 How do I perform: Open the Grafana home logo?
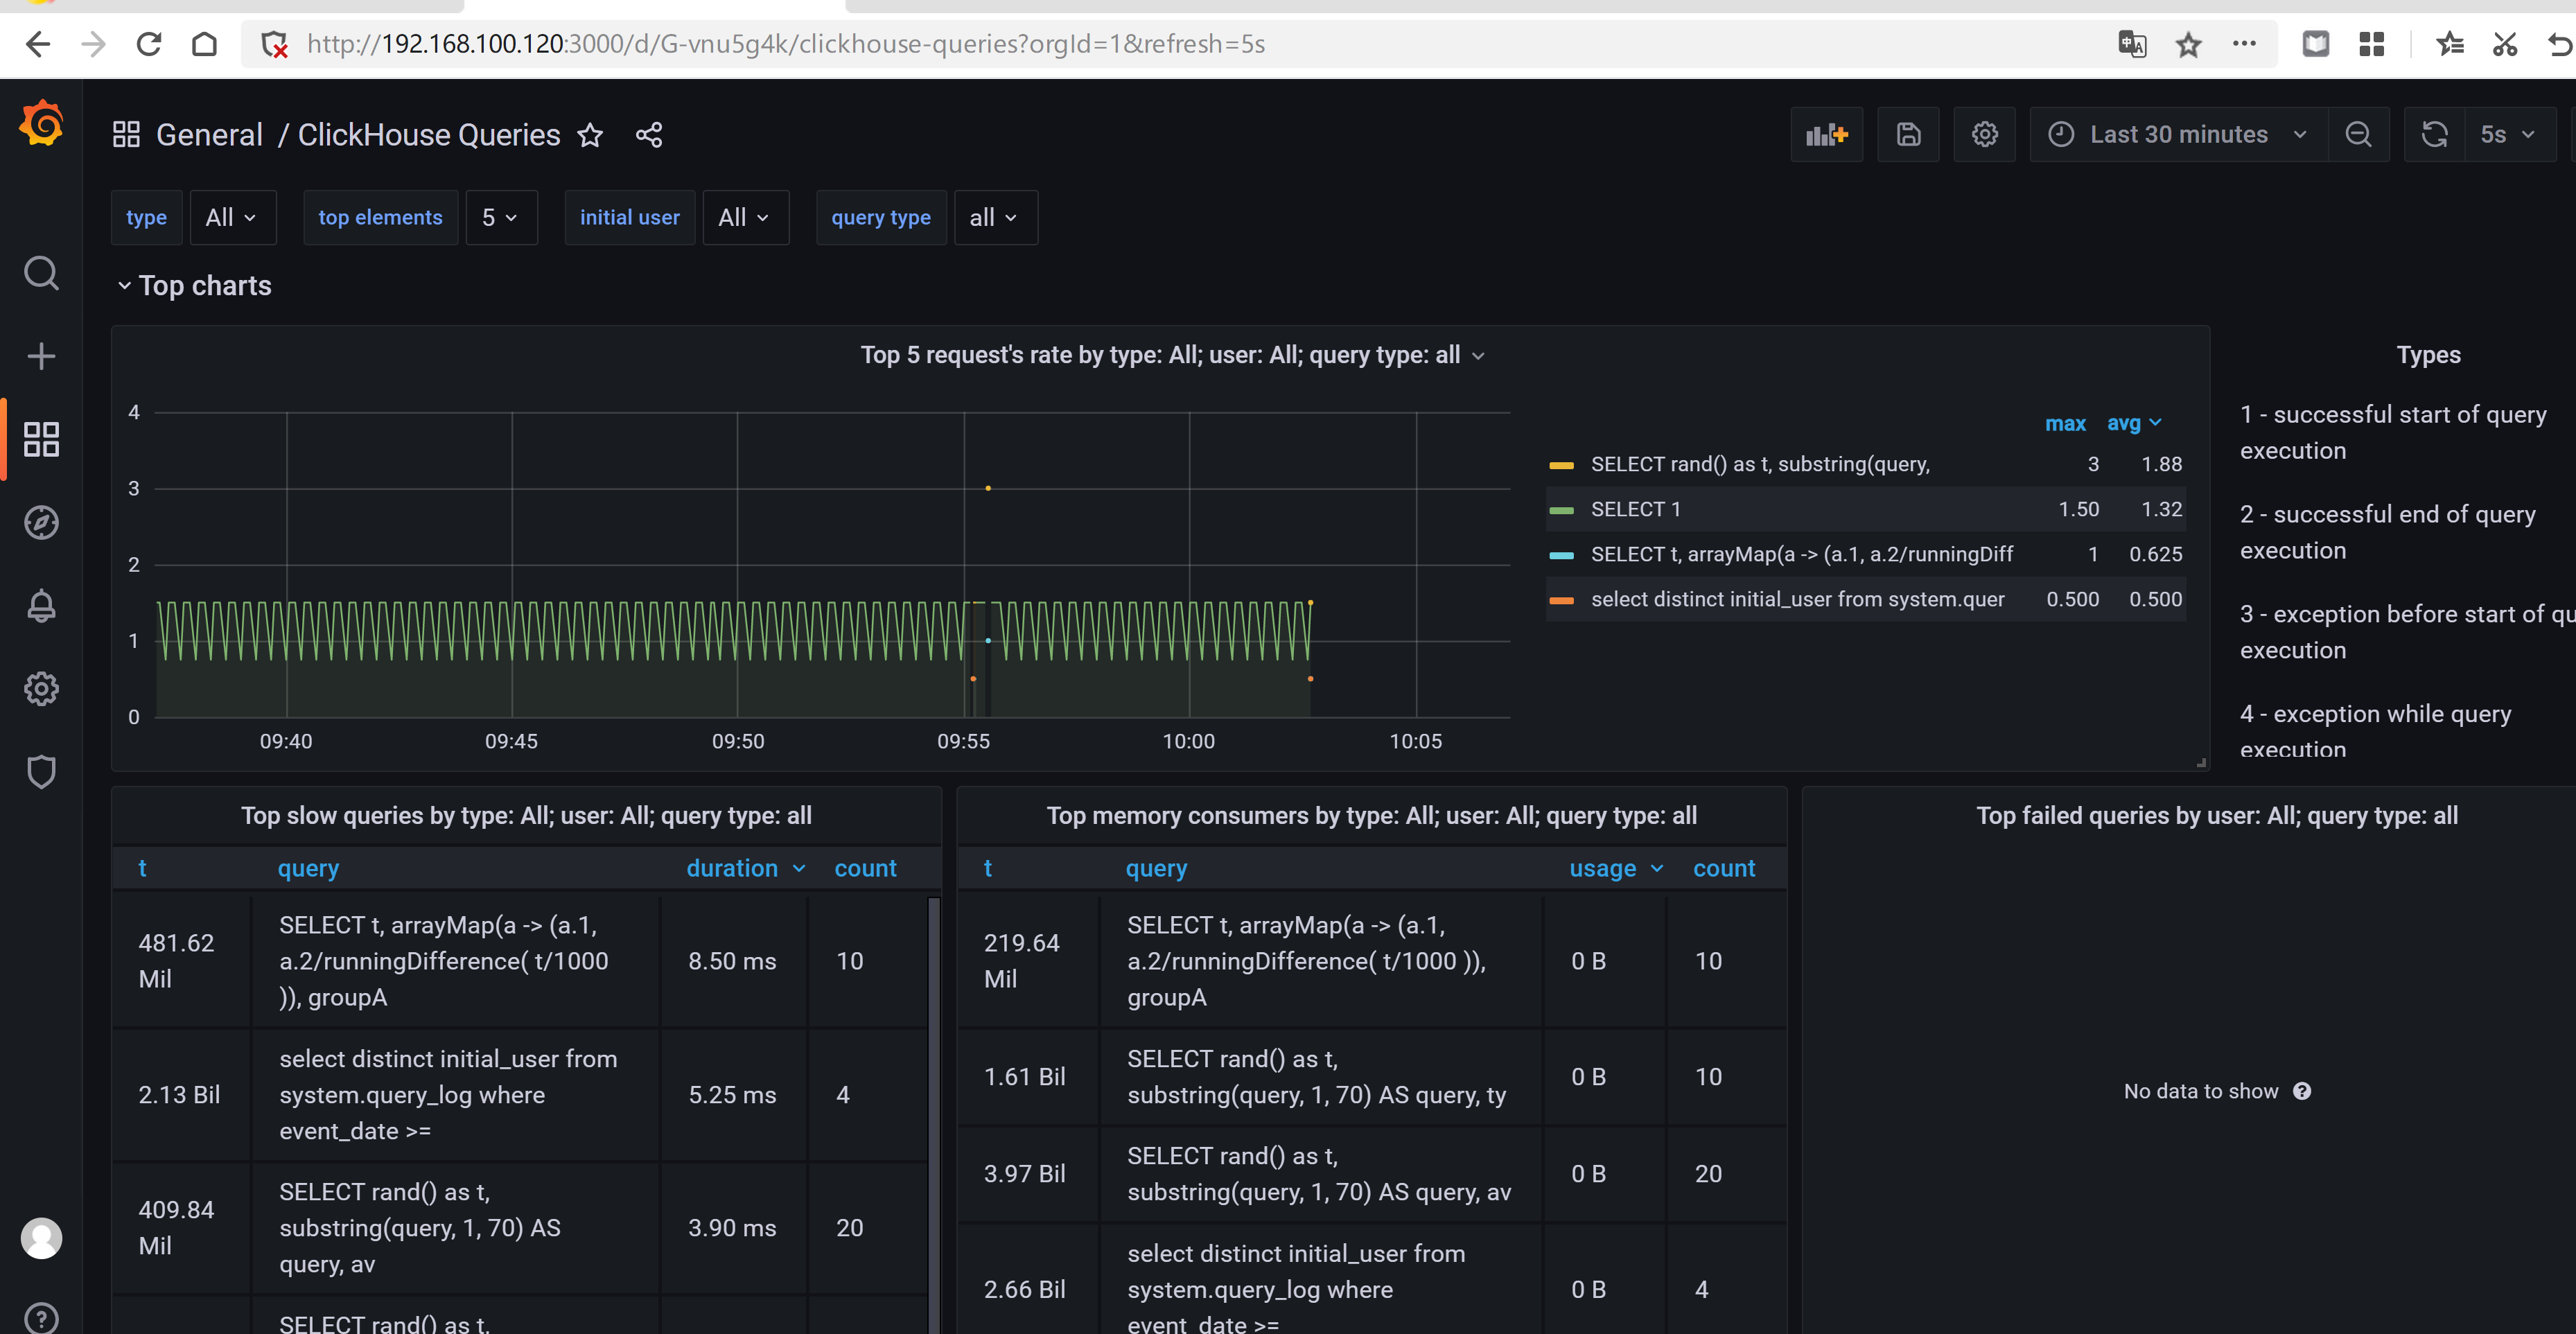41,124
